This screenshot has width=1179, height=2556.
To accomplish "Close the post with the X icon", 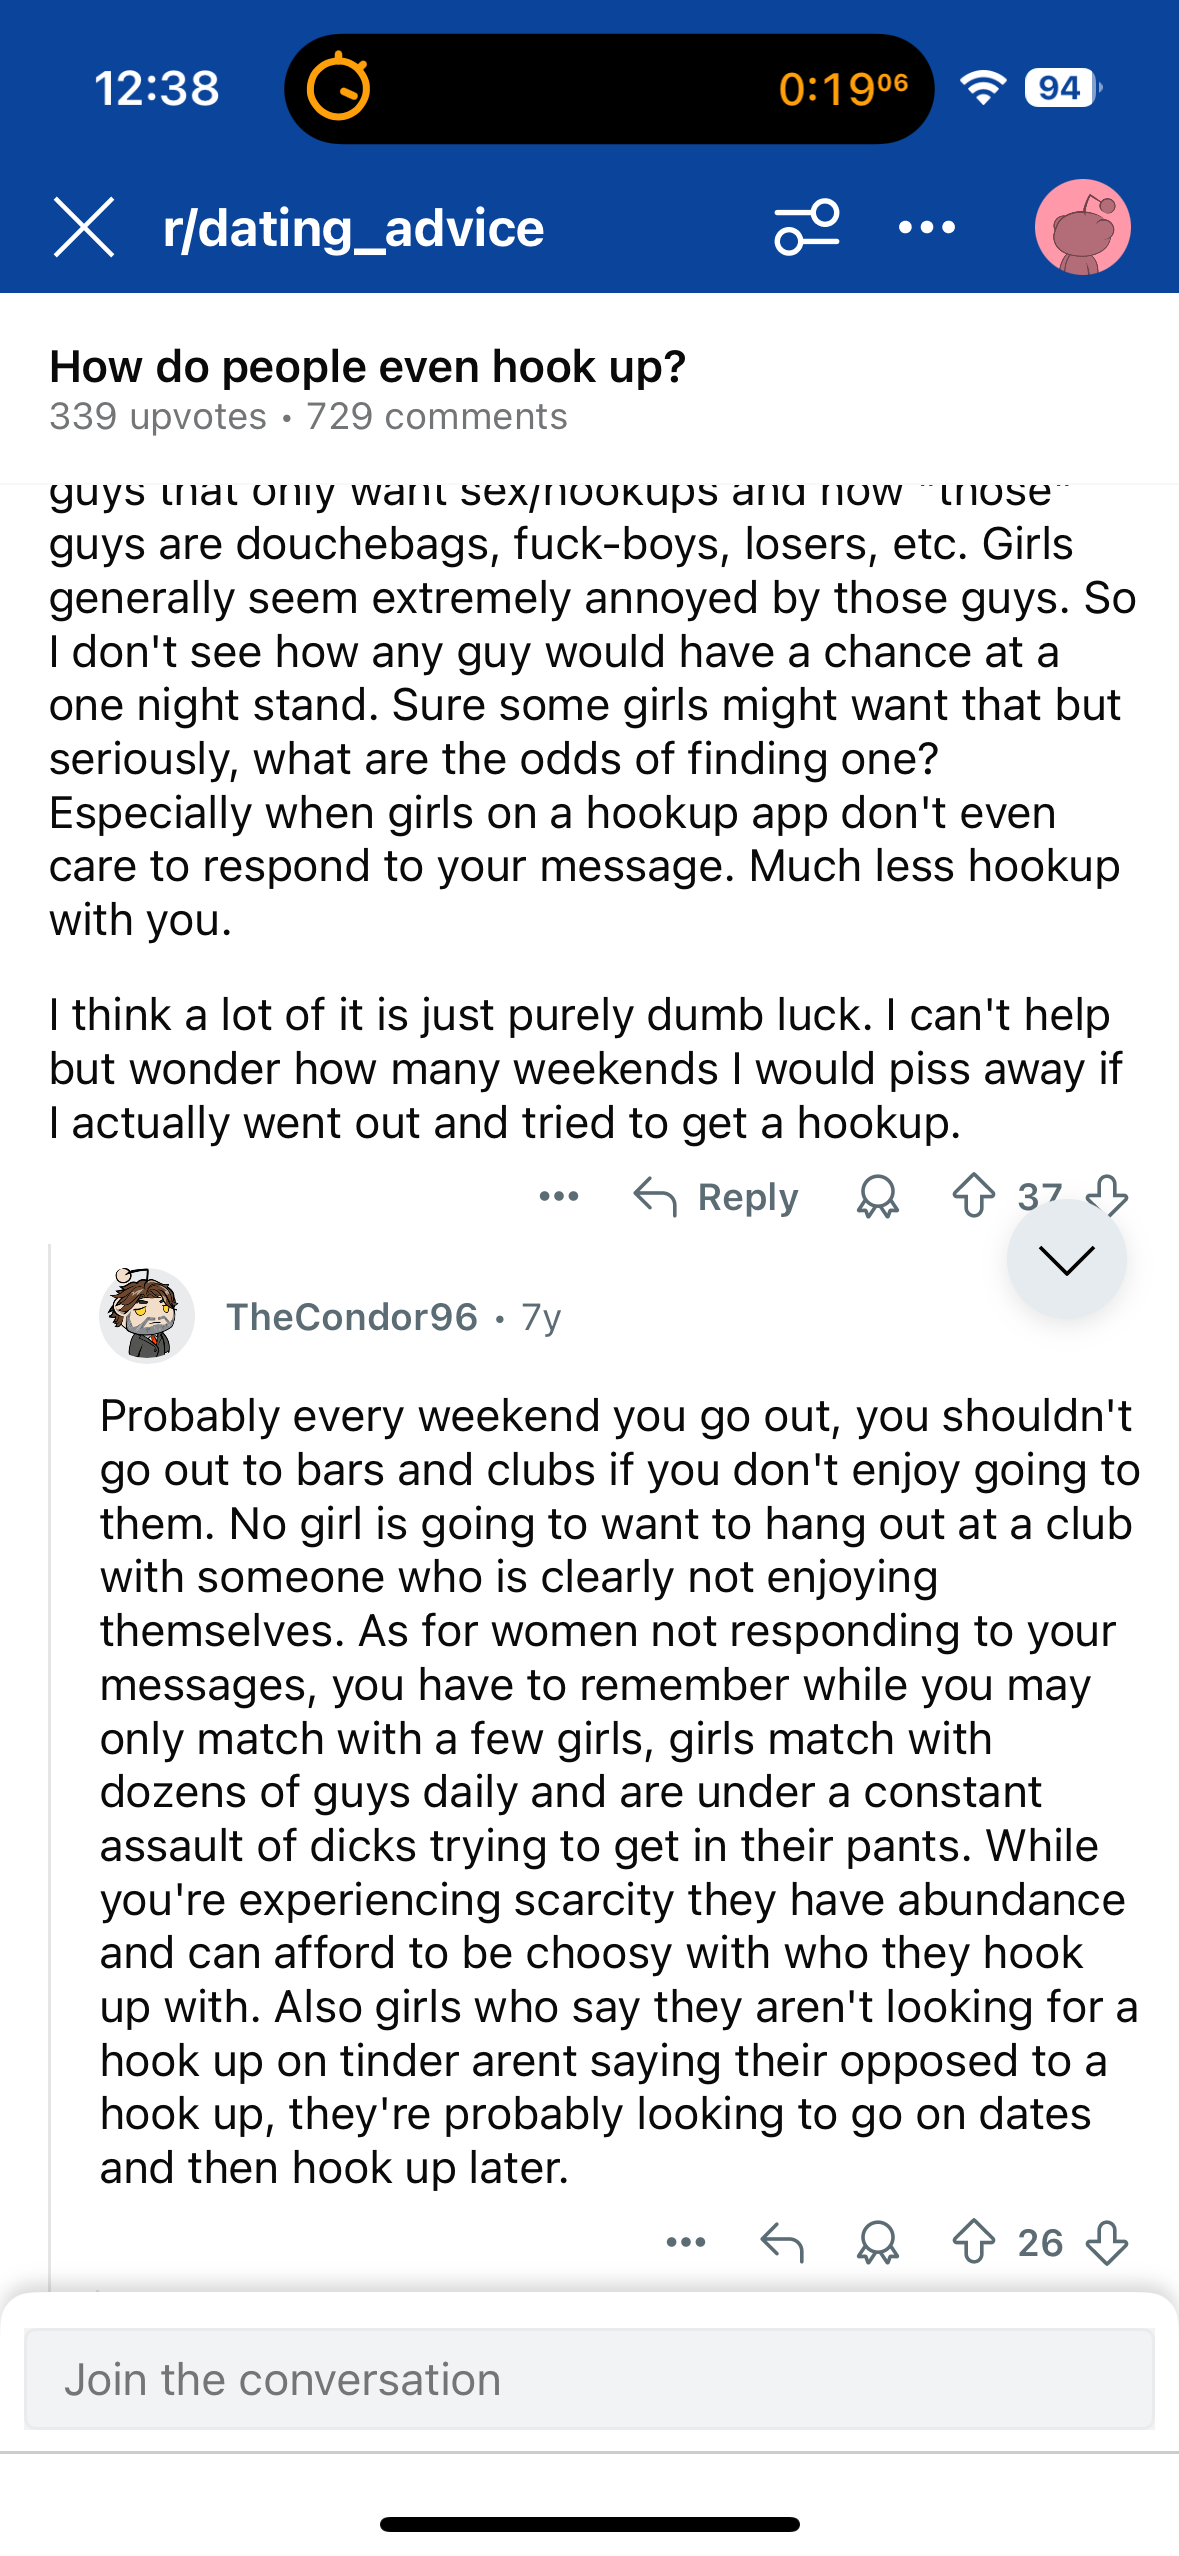I will (x=84, y=227).
